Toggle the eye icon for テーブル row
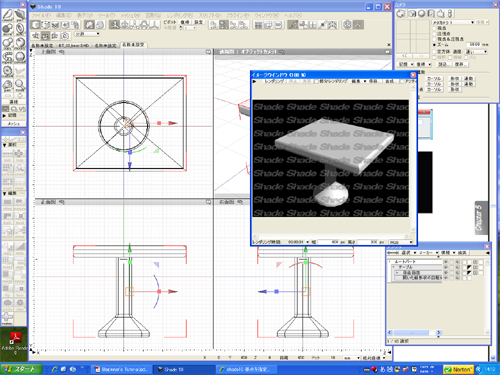This screenshot has width=500, height=375. click(446, 267)
